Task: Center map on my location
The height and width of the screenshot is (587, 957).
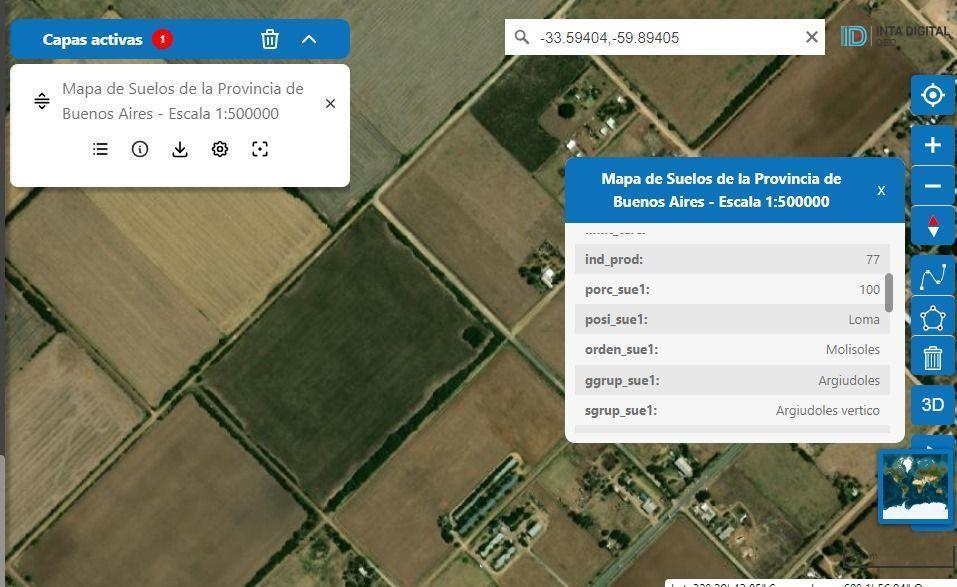Action: point(933,95)
